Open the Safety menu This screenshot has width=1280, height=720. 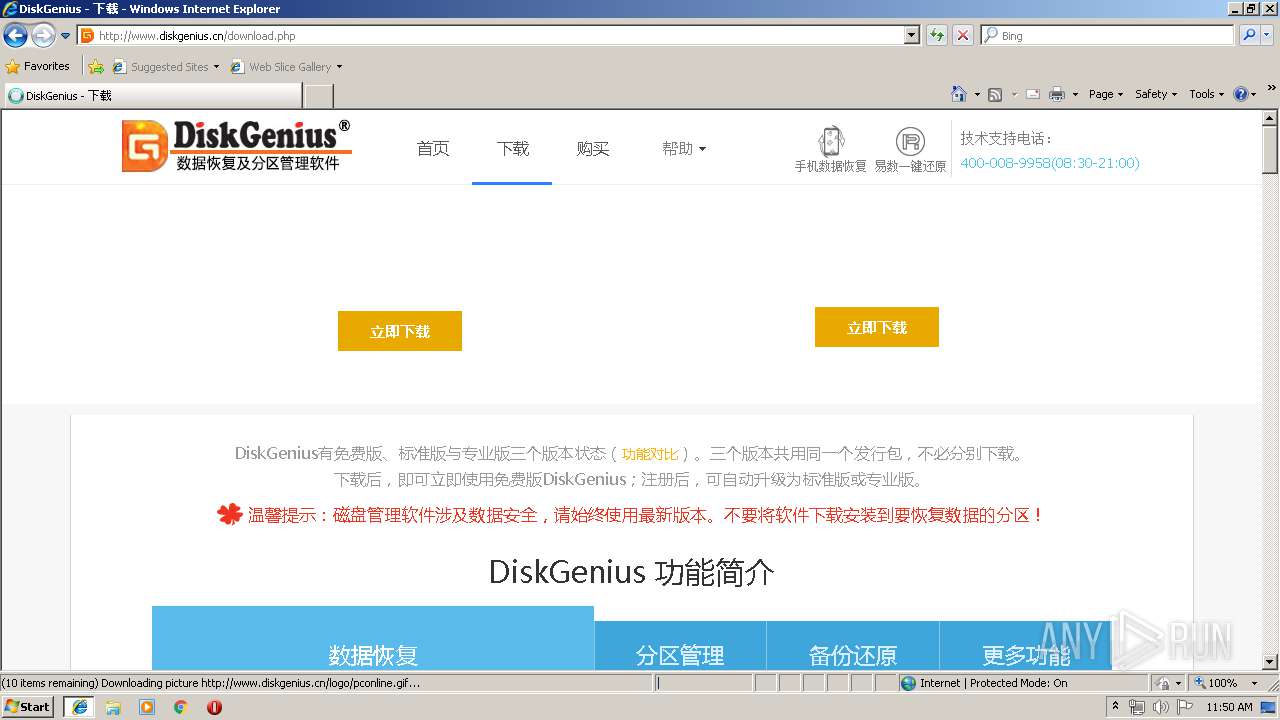[1156, 94]
